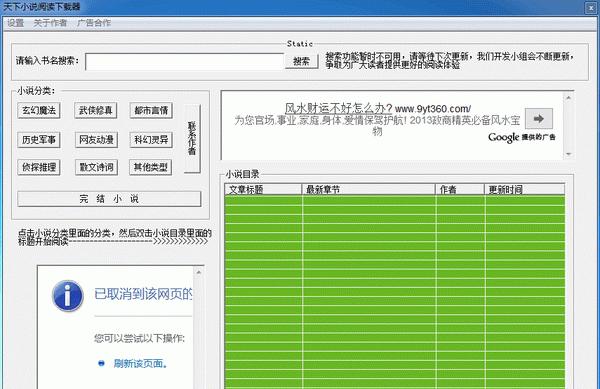Open the 风水财运不好怎么办 ad link
Image resolution: width=600 pixels, height=389 pixels.
point(339,108)
